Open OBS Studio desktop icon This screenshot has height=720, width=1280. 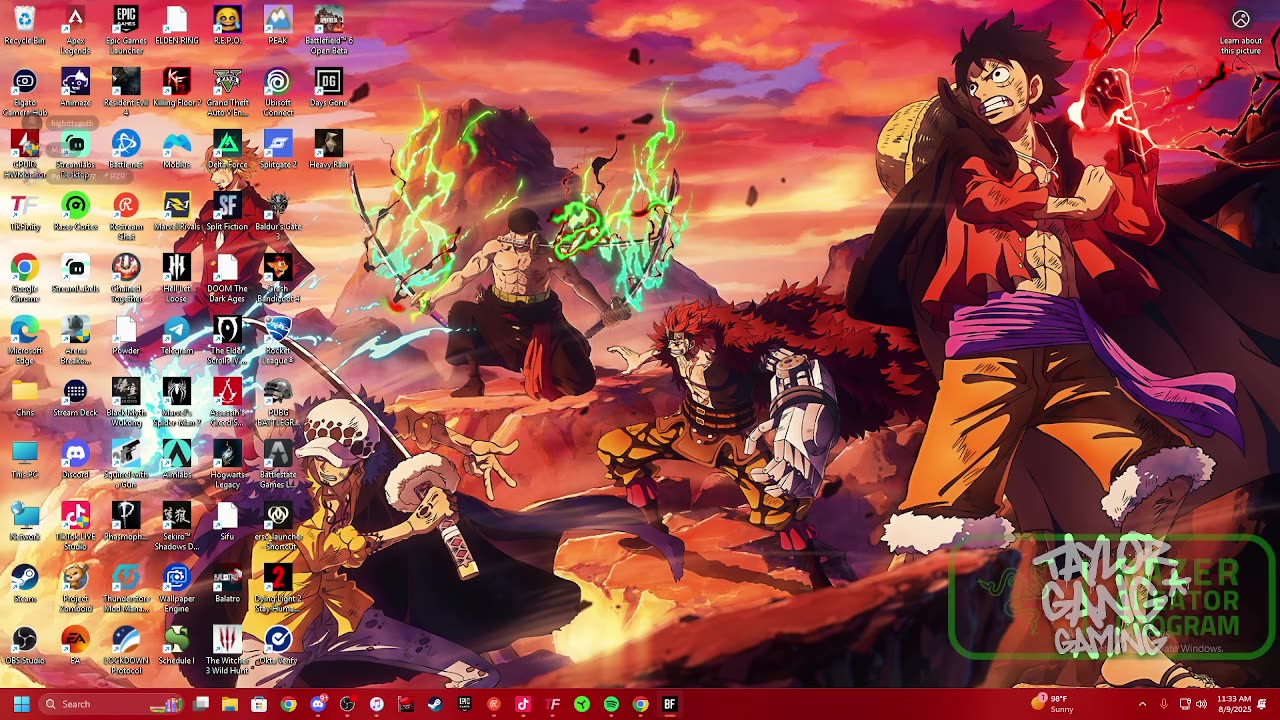[24, 647]
